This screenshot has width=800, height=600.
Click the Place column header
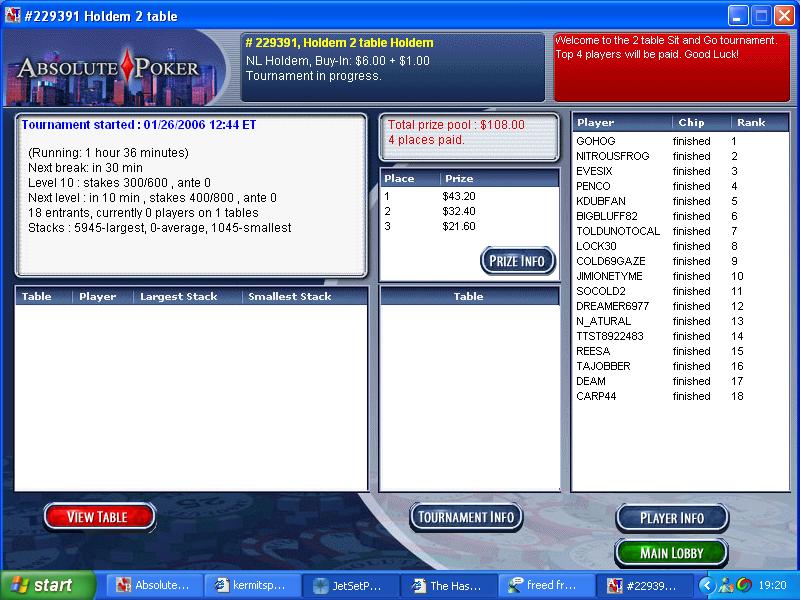[410, 179]
